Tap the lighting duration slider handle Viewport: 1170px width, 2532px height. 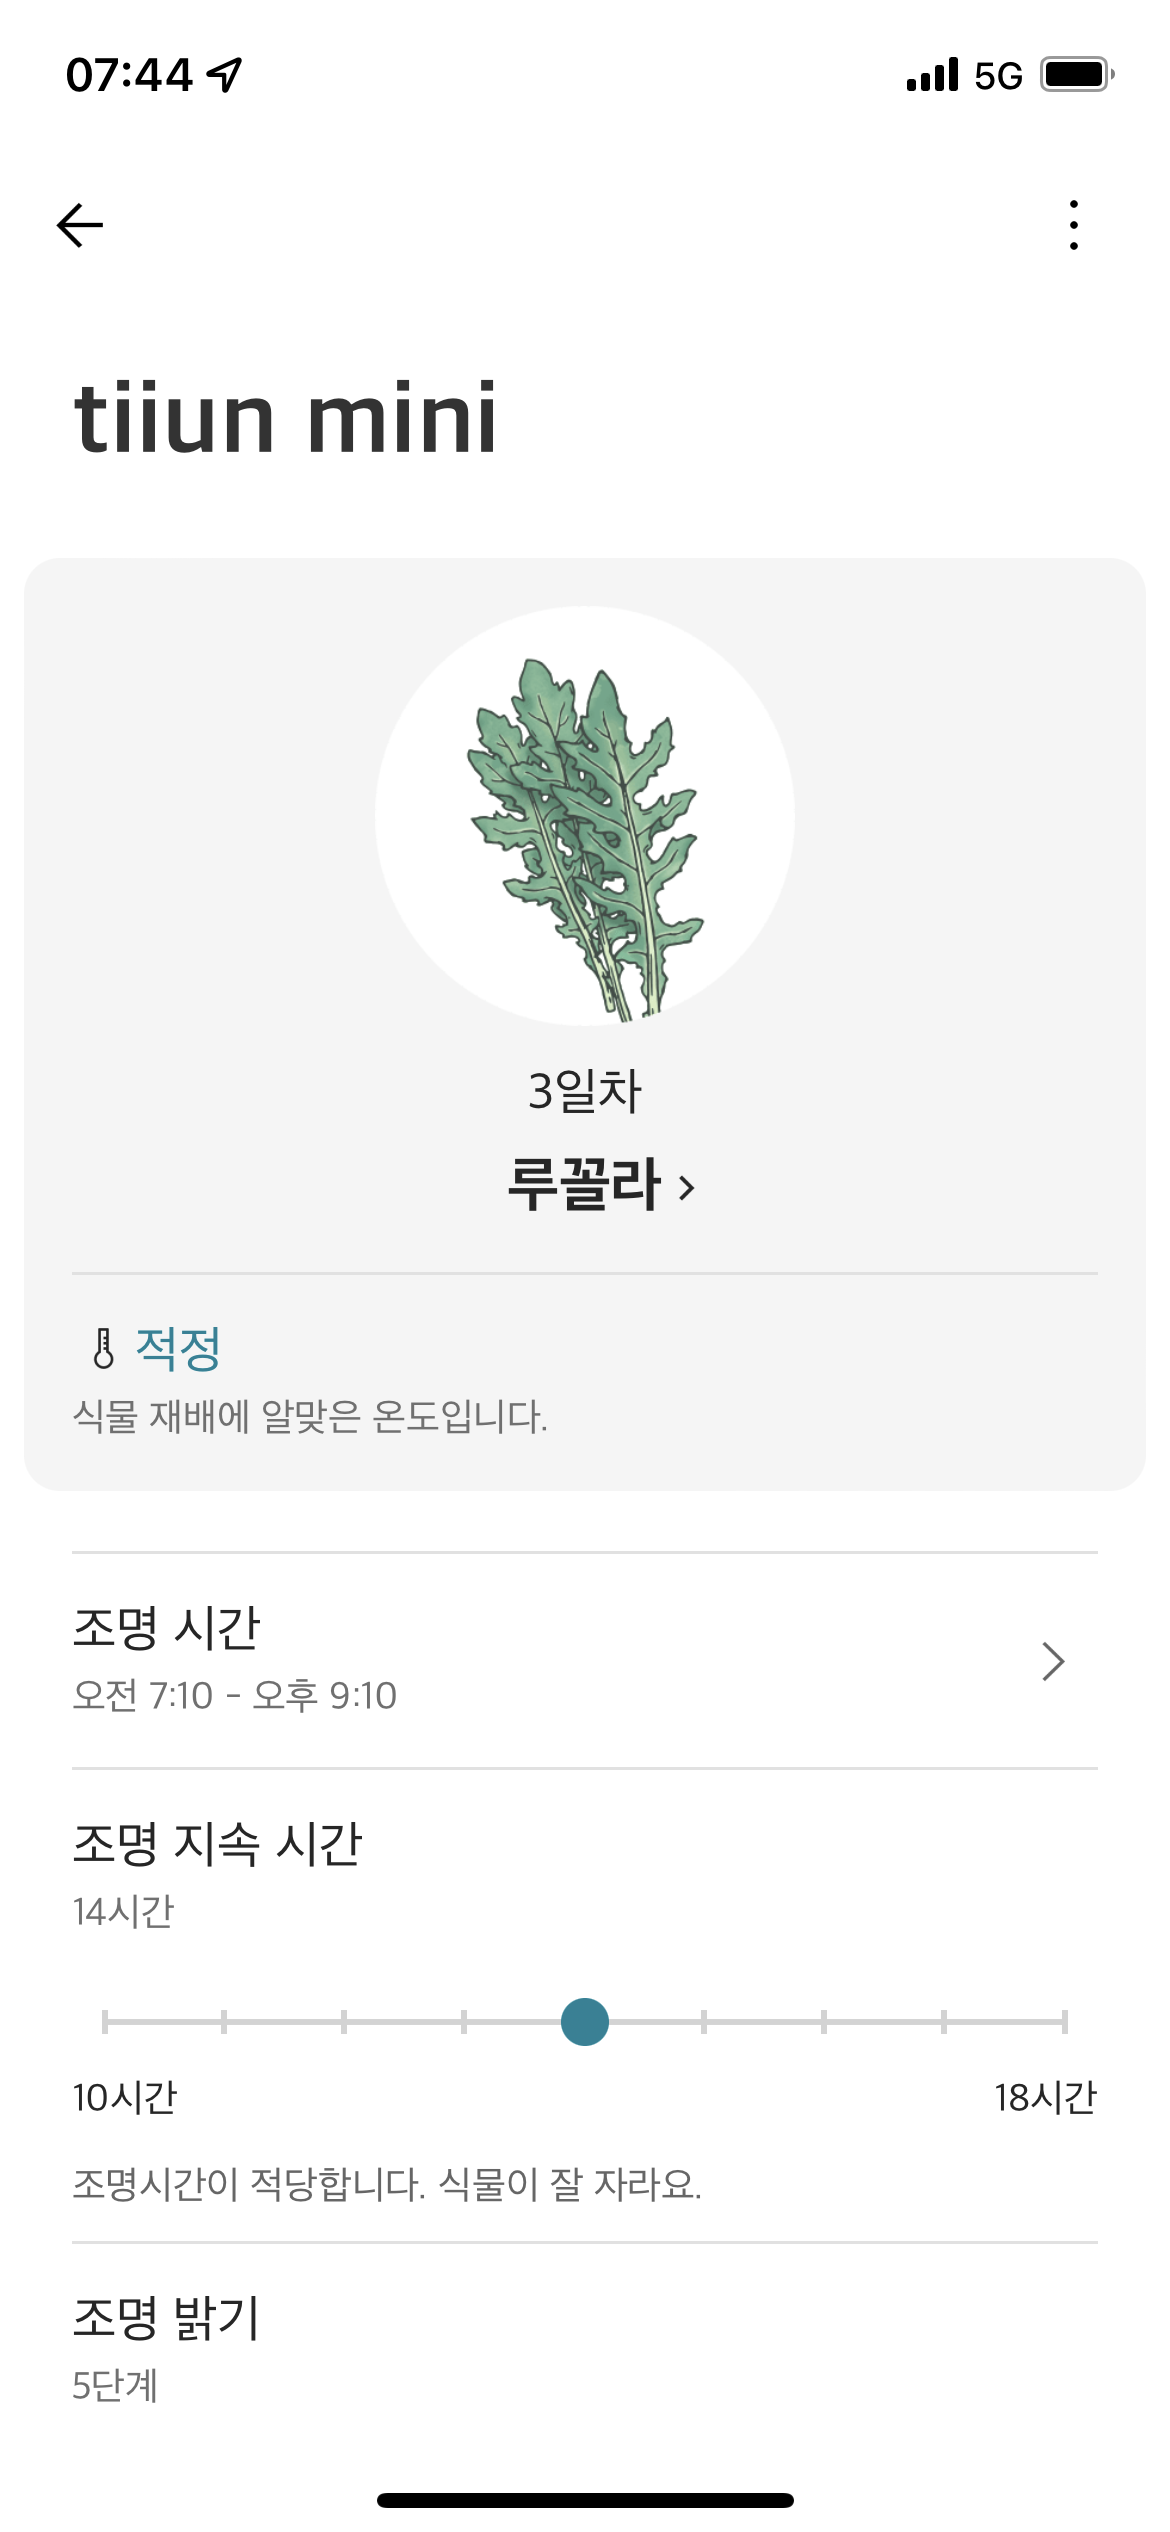[x=585, y=2022]
